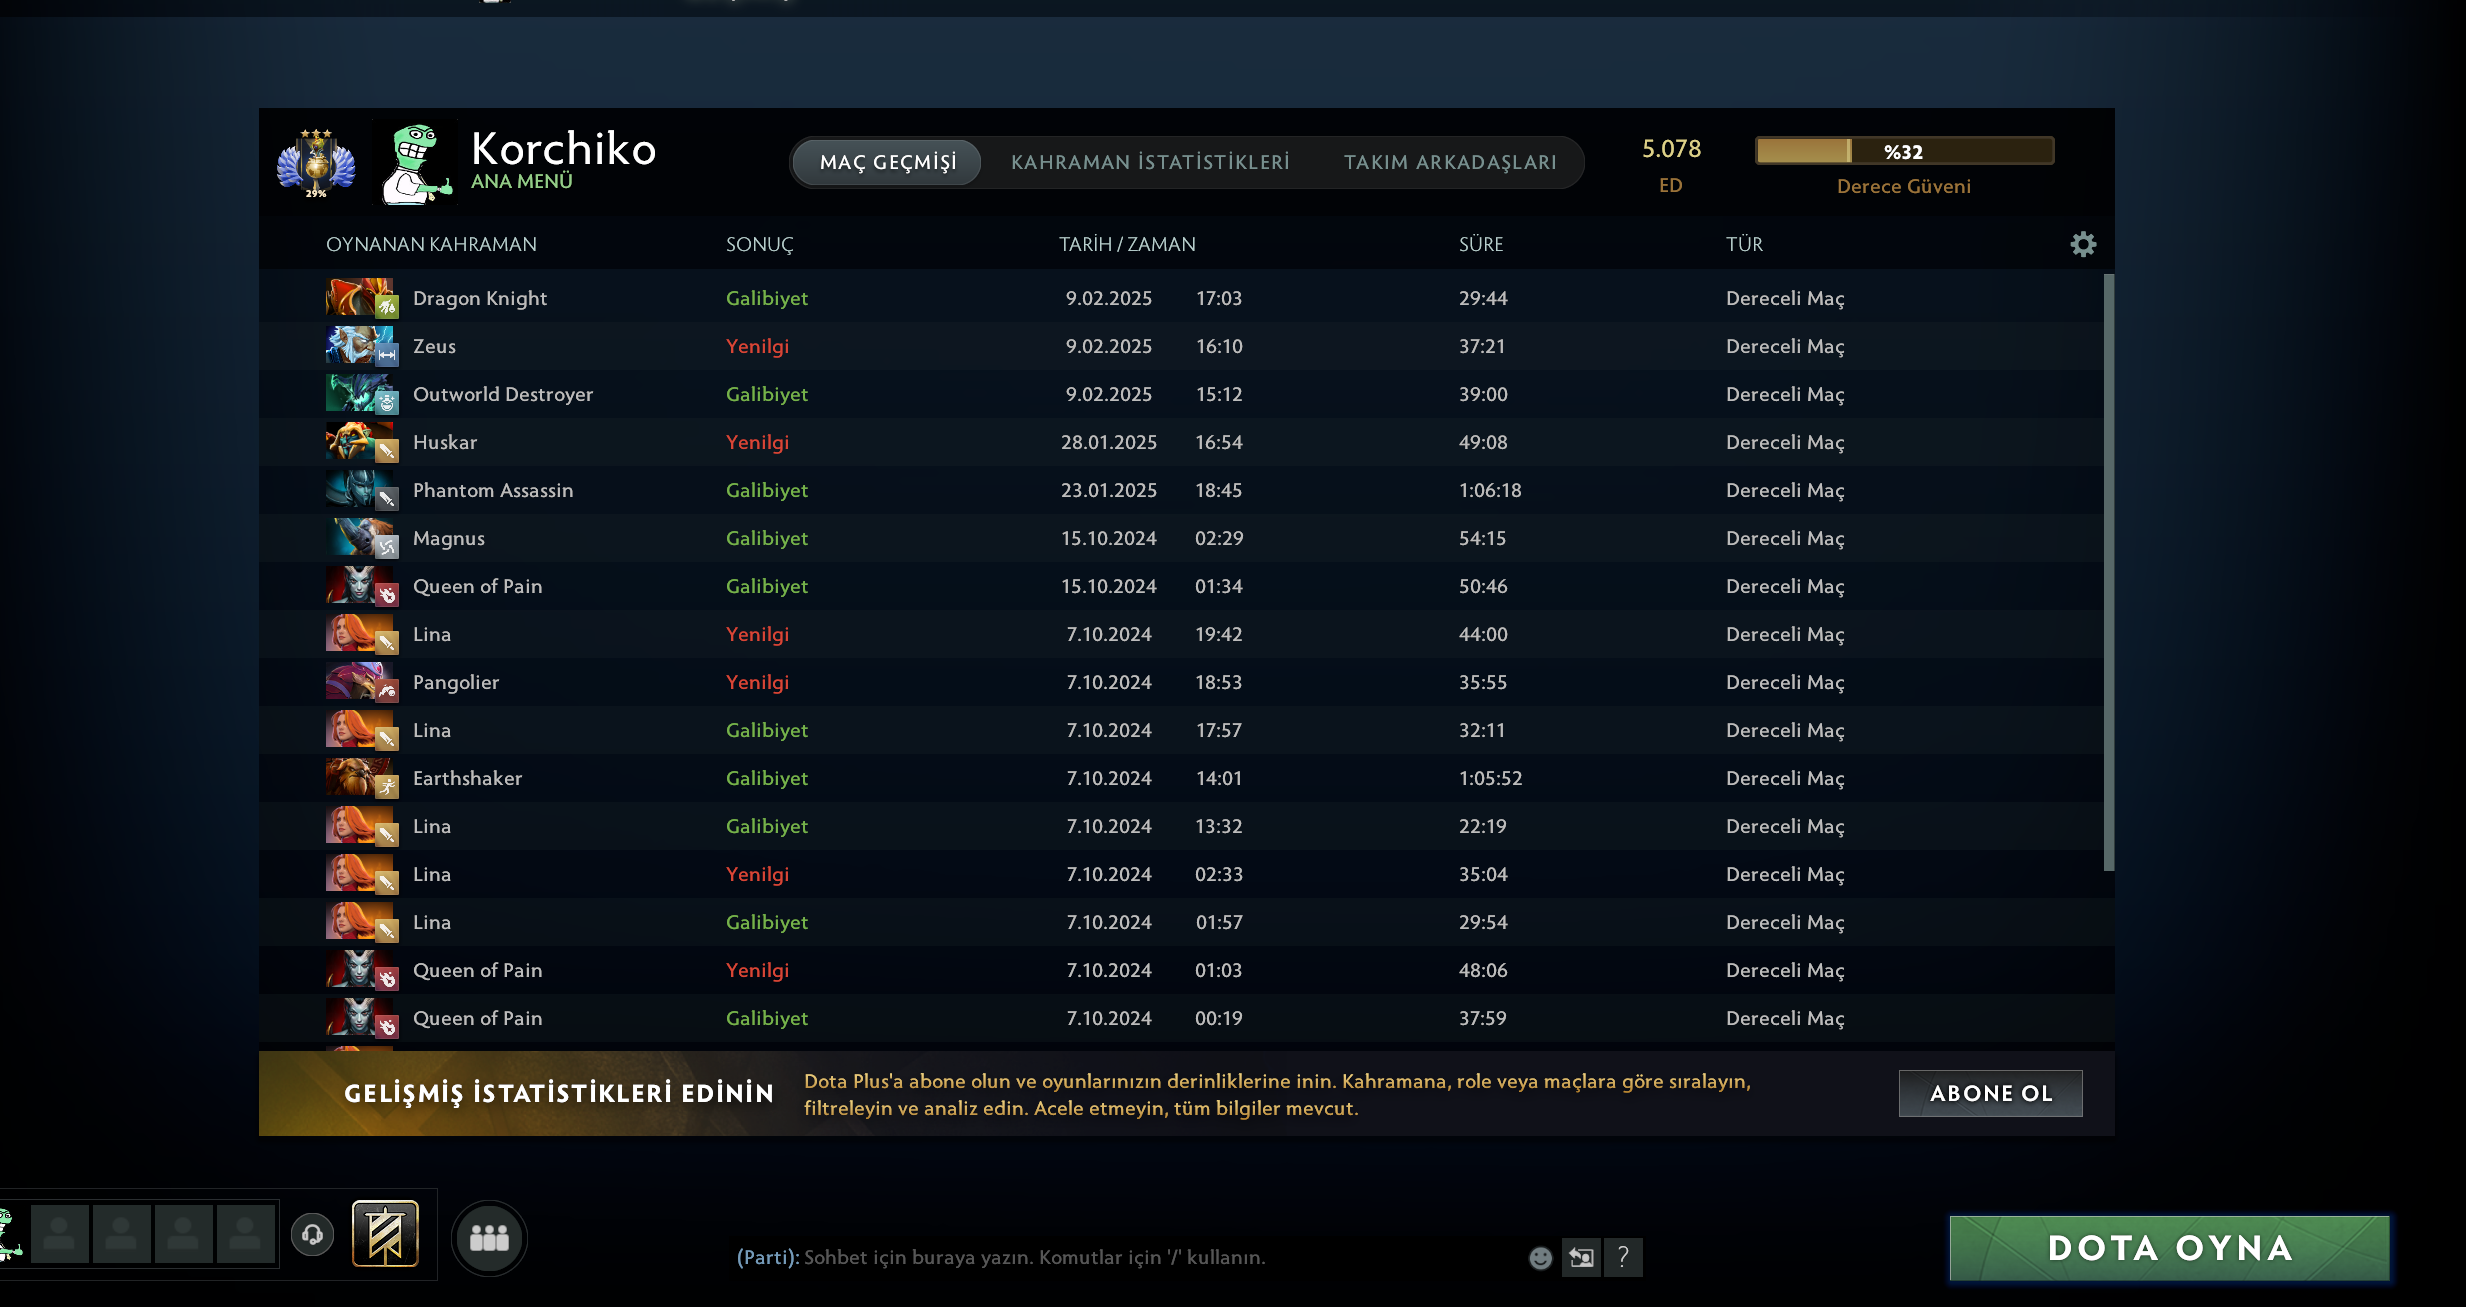Screen dimensions: 2466x1307
Task: Click the rank medal badge icon
Action: [x=316, y=163]
